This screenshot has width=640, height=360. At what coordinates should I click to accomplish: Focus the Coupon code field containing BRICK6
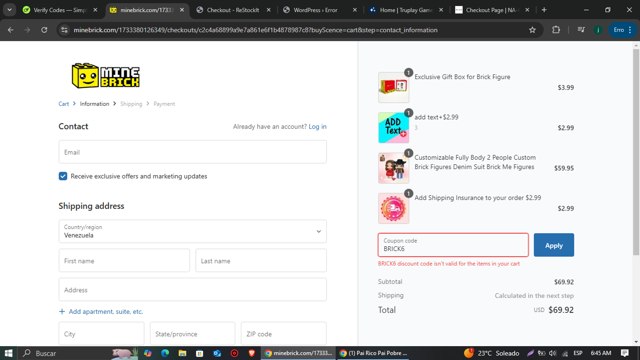pyautogui.click(x=453, y=245)
